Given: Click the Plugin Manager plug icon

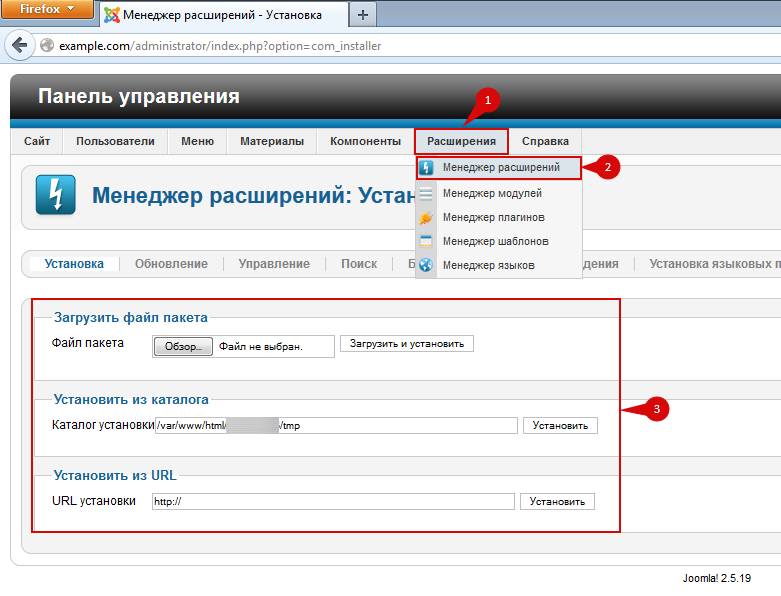Looking at the screenshot, I should coord(427,217).
